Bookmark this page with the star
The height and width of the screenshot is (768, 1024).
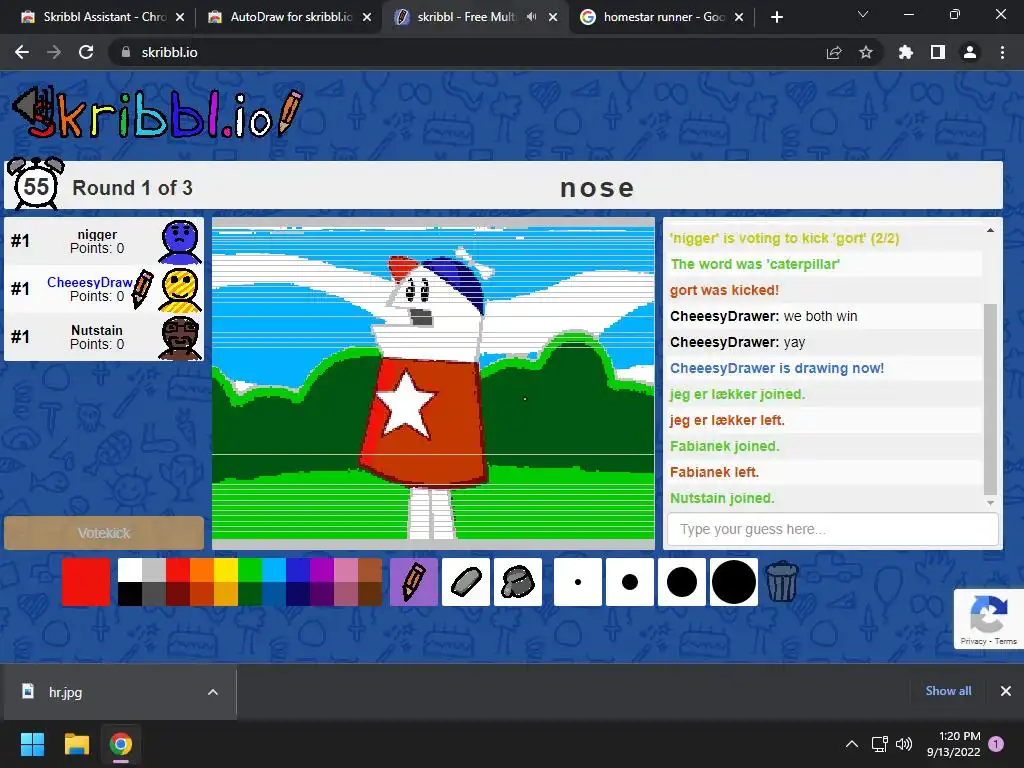click(x=866, y=52)
